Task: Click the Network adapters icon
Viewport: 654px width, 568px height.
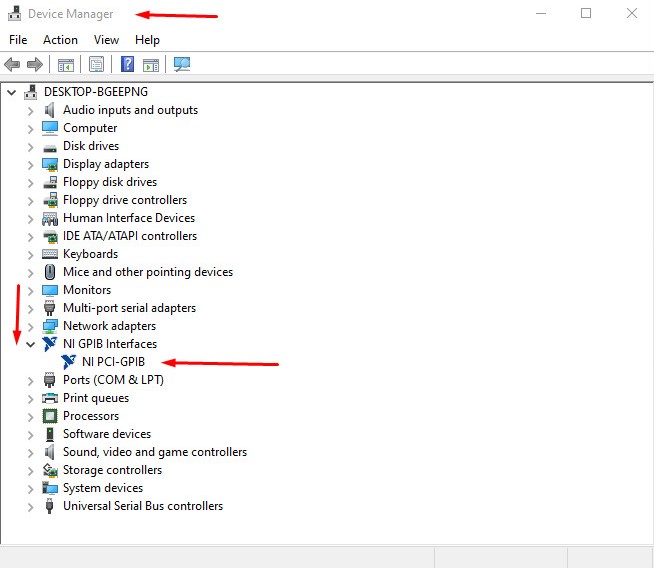Action: pos(50,326)
